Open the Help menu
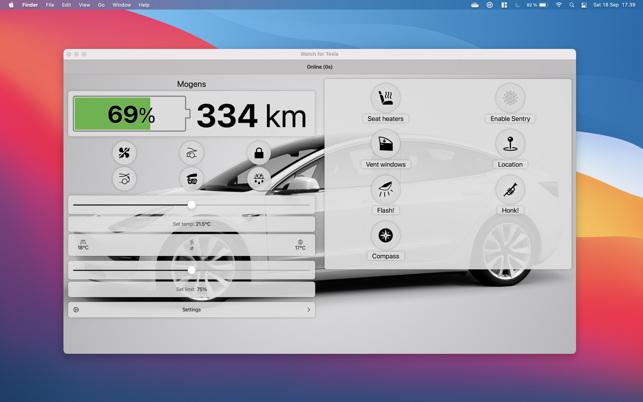The height and width of the screenshot is (402, 643). pos(144,5)
